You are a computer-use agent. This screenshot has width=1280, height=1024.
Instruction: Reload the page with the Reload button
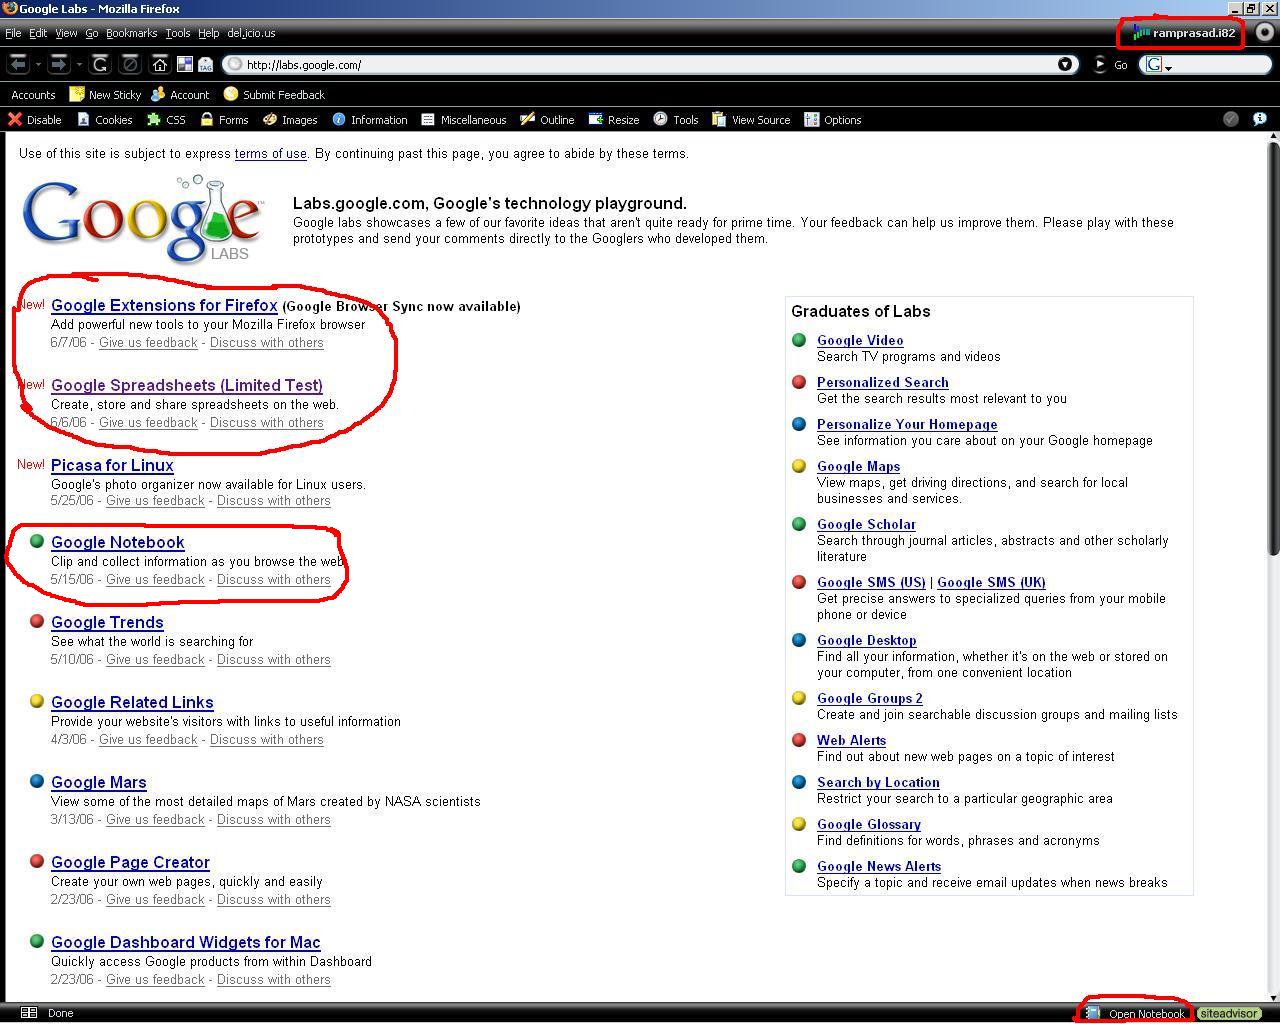(x=100, y=64)
